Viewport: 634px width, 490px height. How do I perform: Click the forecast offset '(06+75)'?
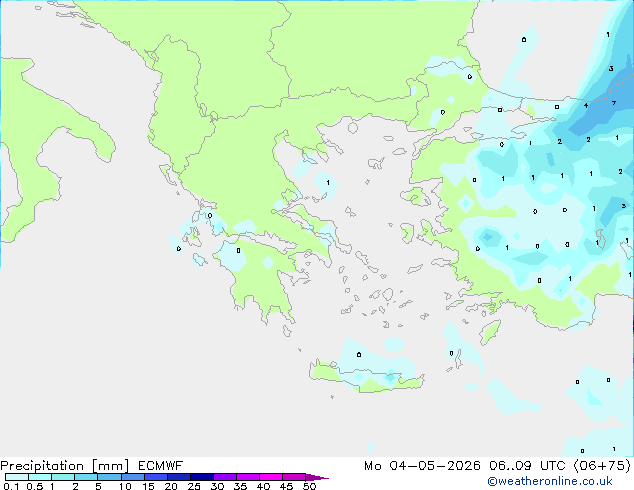tap(602, 466)
